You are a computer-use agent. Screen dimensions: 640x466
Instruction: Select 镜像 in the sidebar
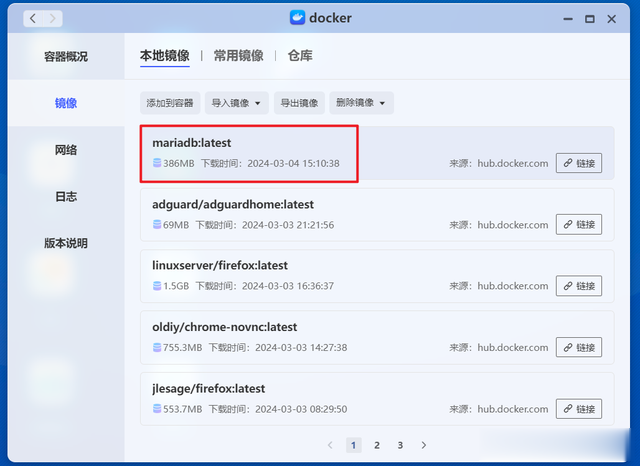(66, 103)
